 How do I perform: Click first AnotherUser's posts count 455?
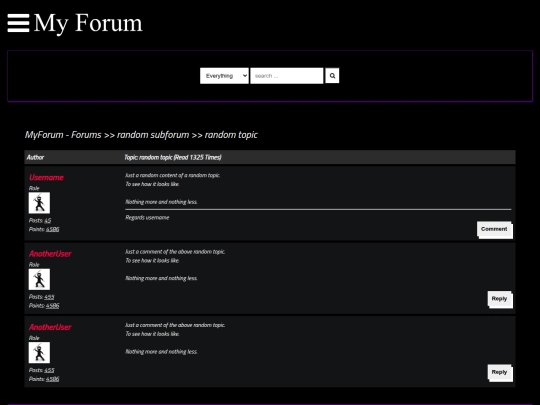tap(49, 297)
